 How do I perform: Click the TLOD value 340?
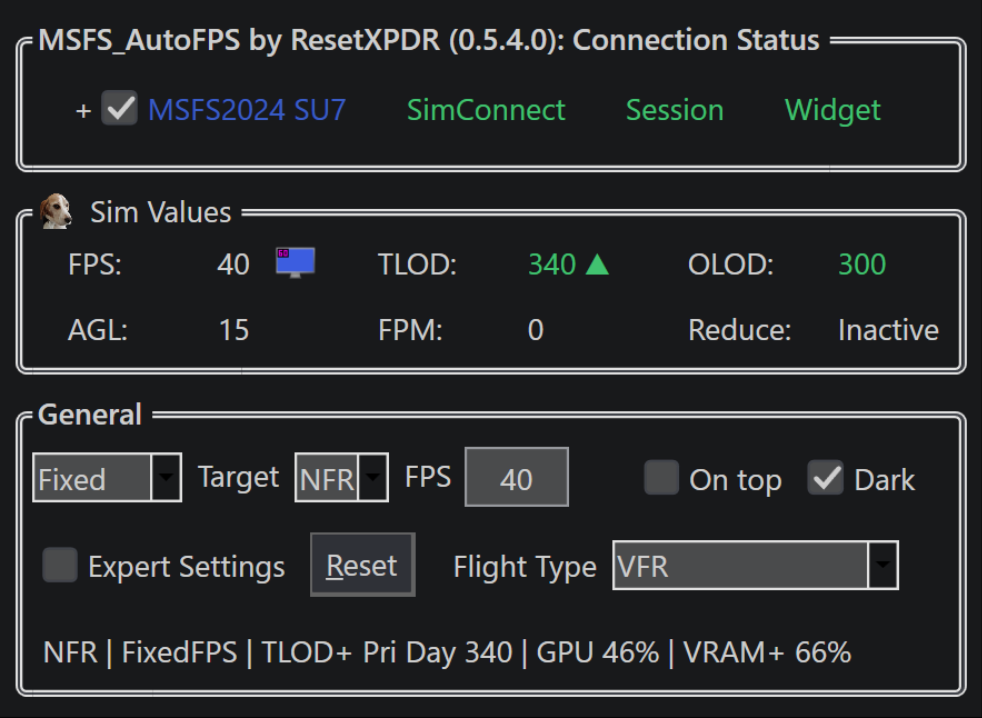552,264
